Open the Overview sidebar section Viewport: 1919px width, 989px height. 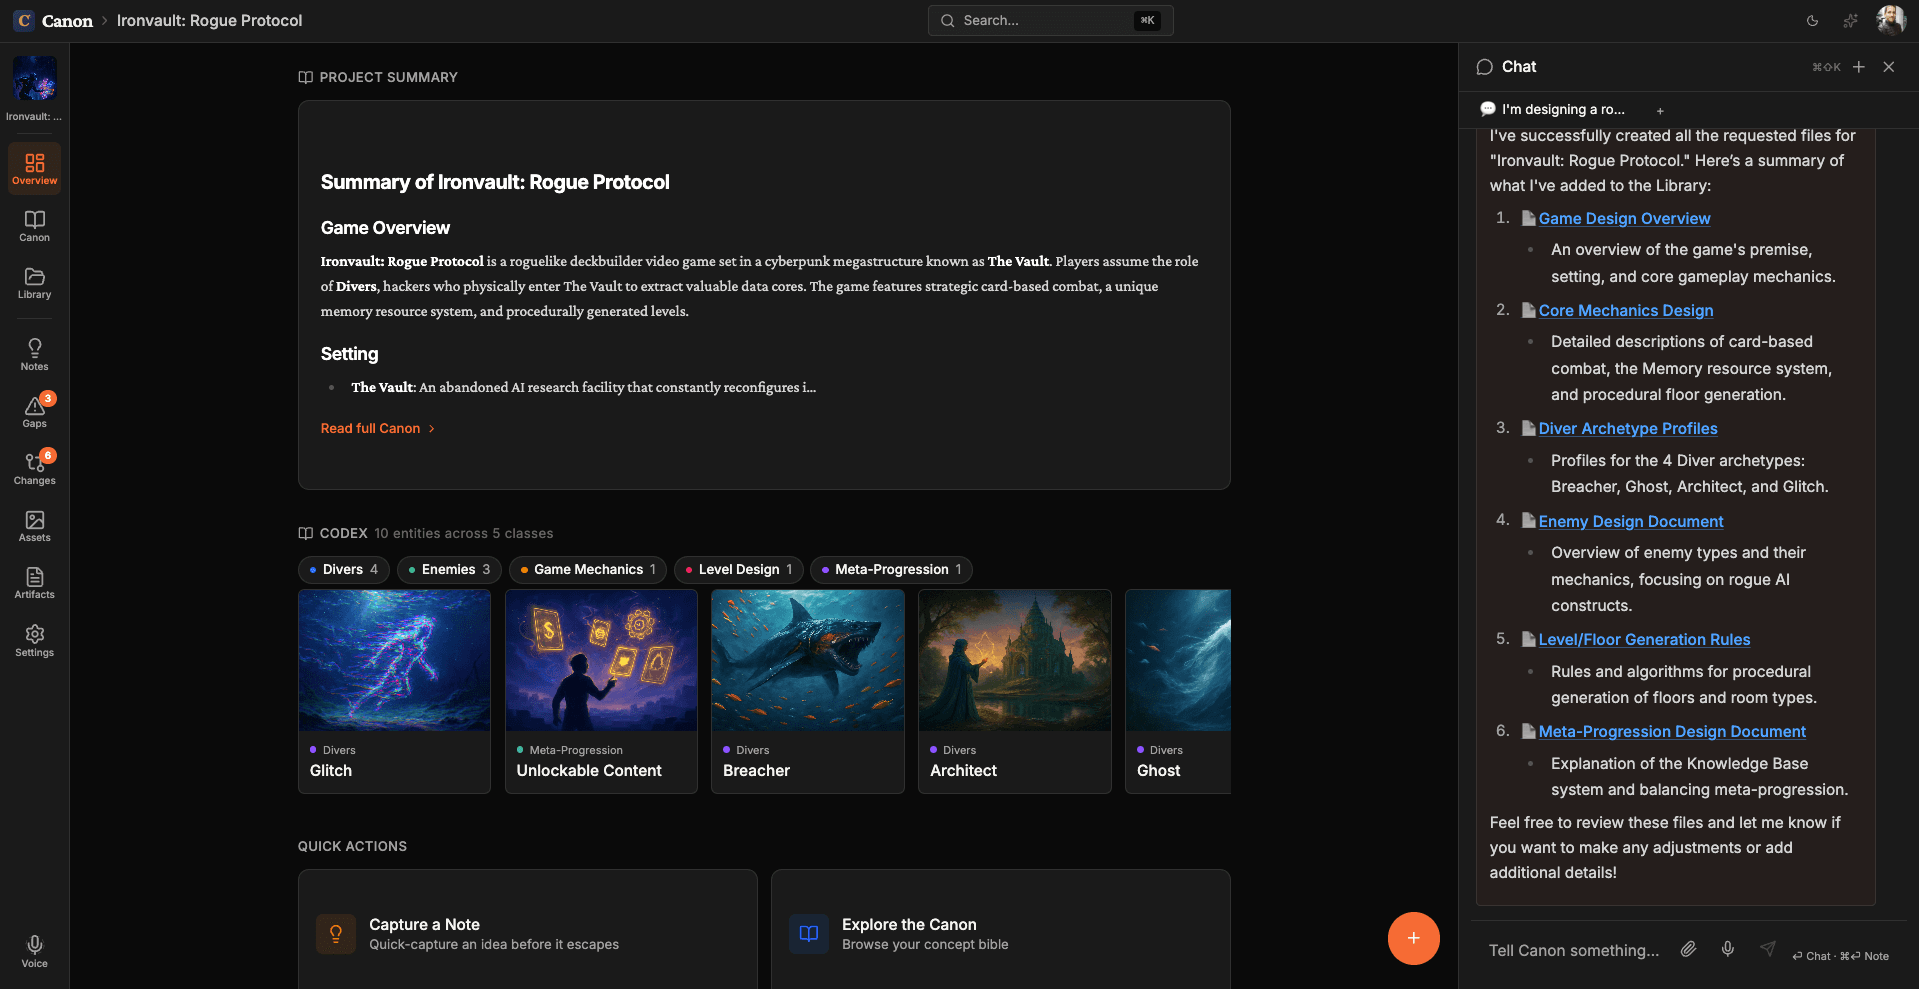[x=34, y=168]
